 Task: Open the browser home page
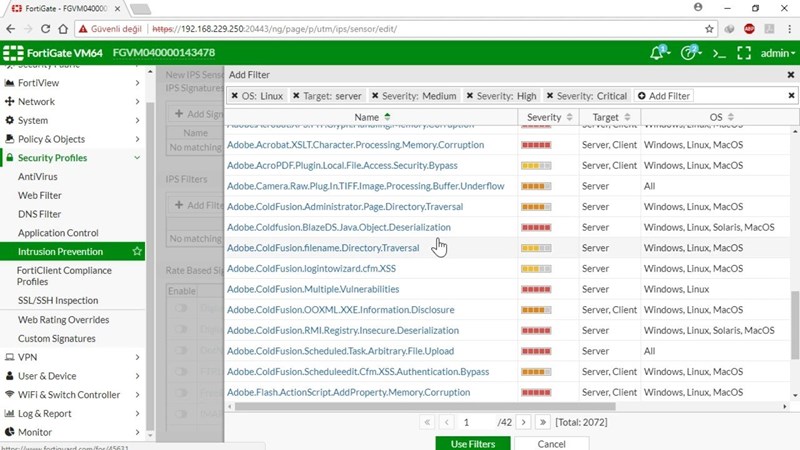pyautogui.click(x=63, y=29)
